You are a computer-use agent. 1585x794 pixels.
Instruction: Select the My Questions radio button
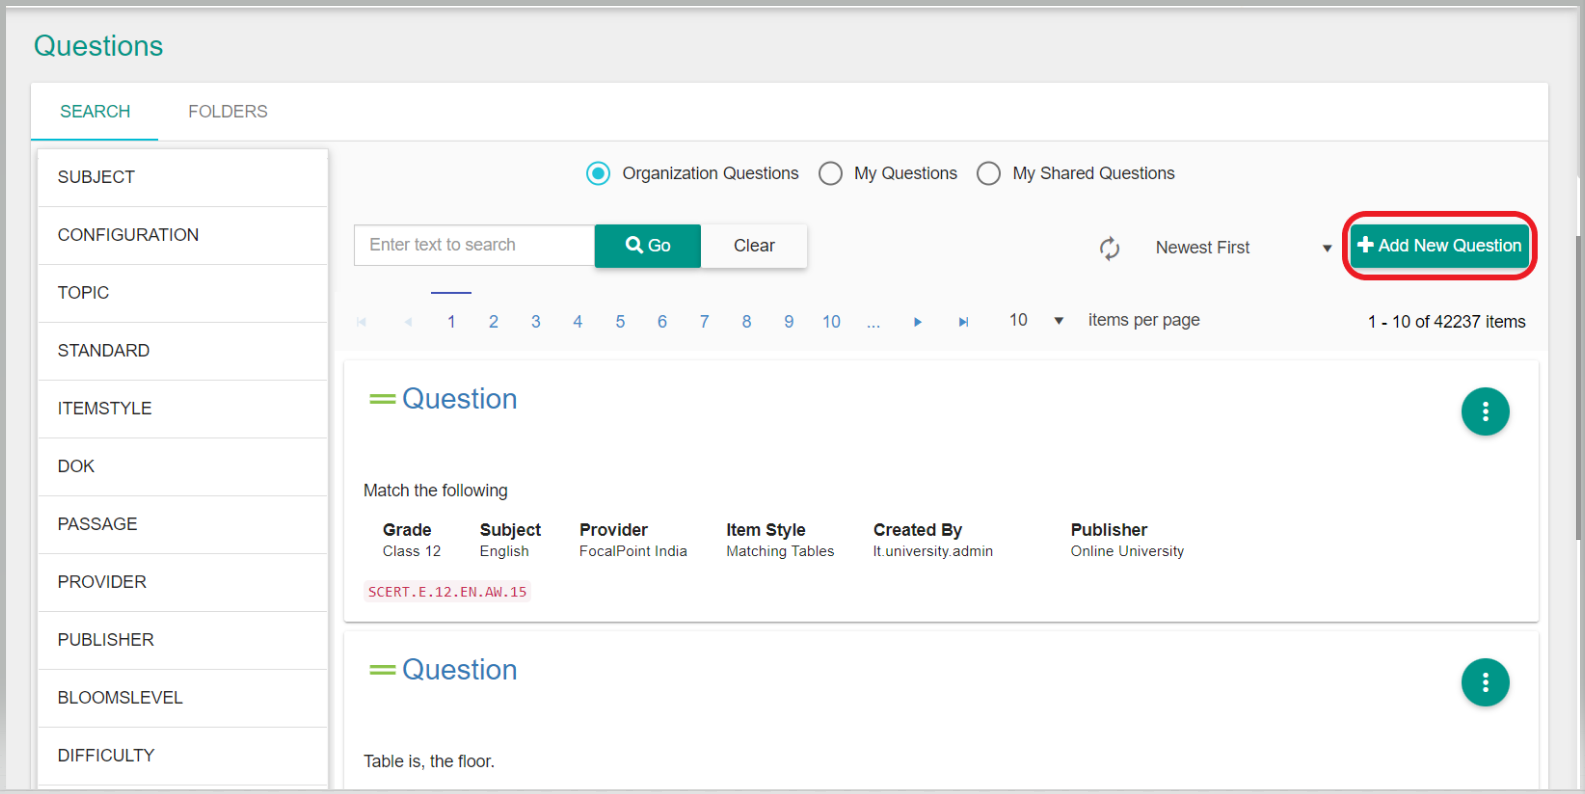click(830, 174)
